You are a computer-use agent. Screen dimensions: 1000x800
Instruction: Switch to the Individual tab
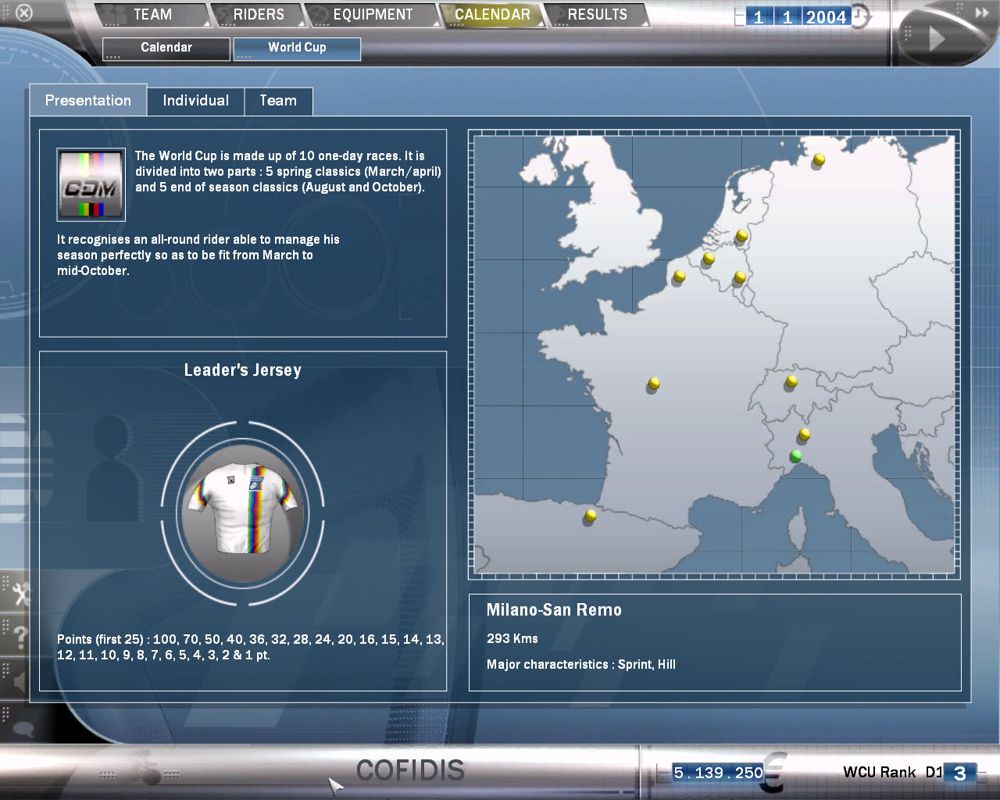(196, 101)
